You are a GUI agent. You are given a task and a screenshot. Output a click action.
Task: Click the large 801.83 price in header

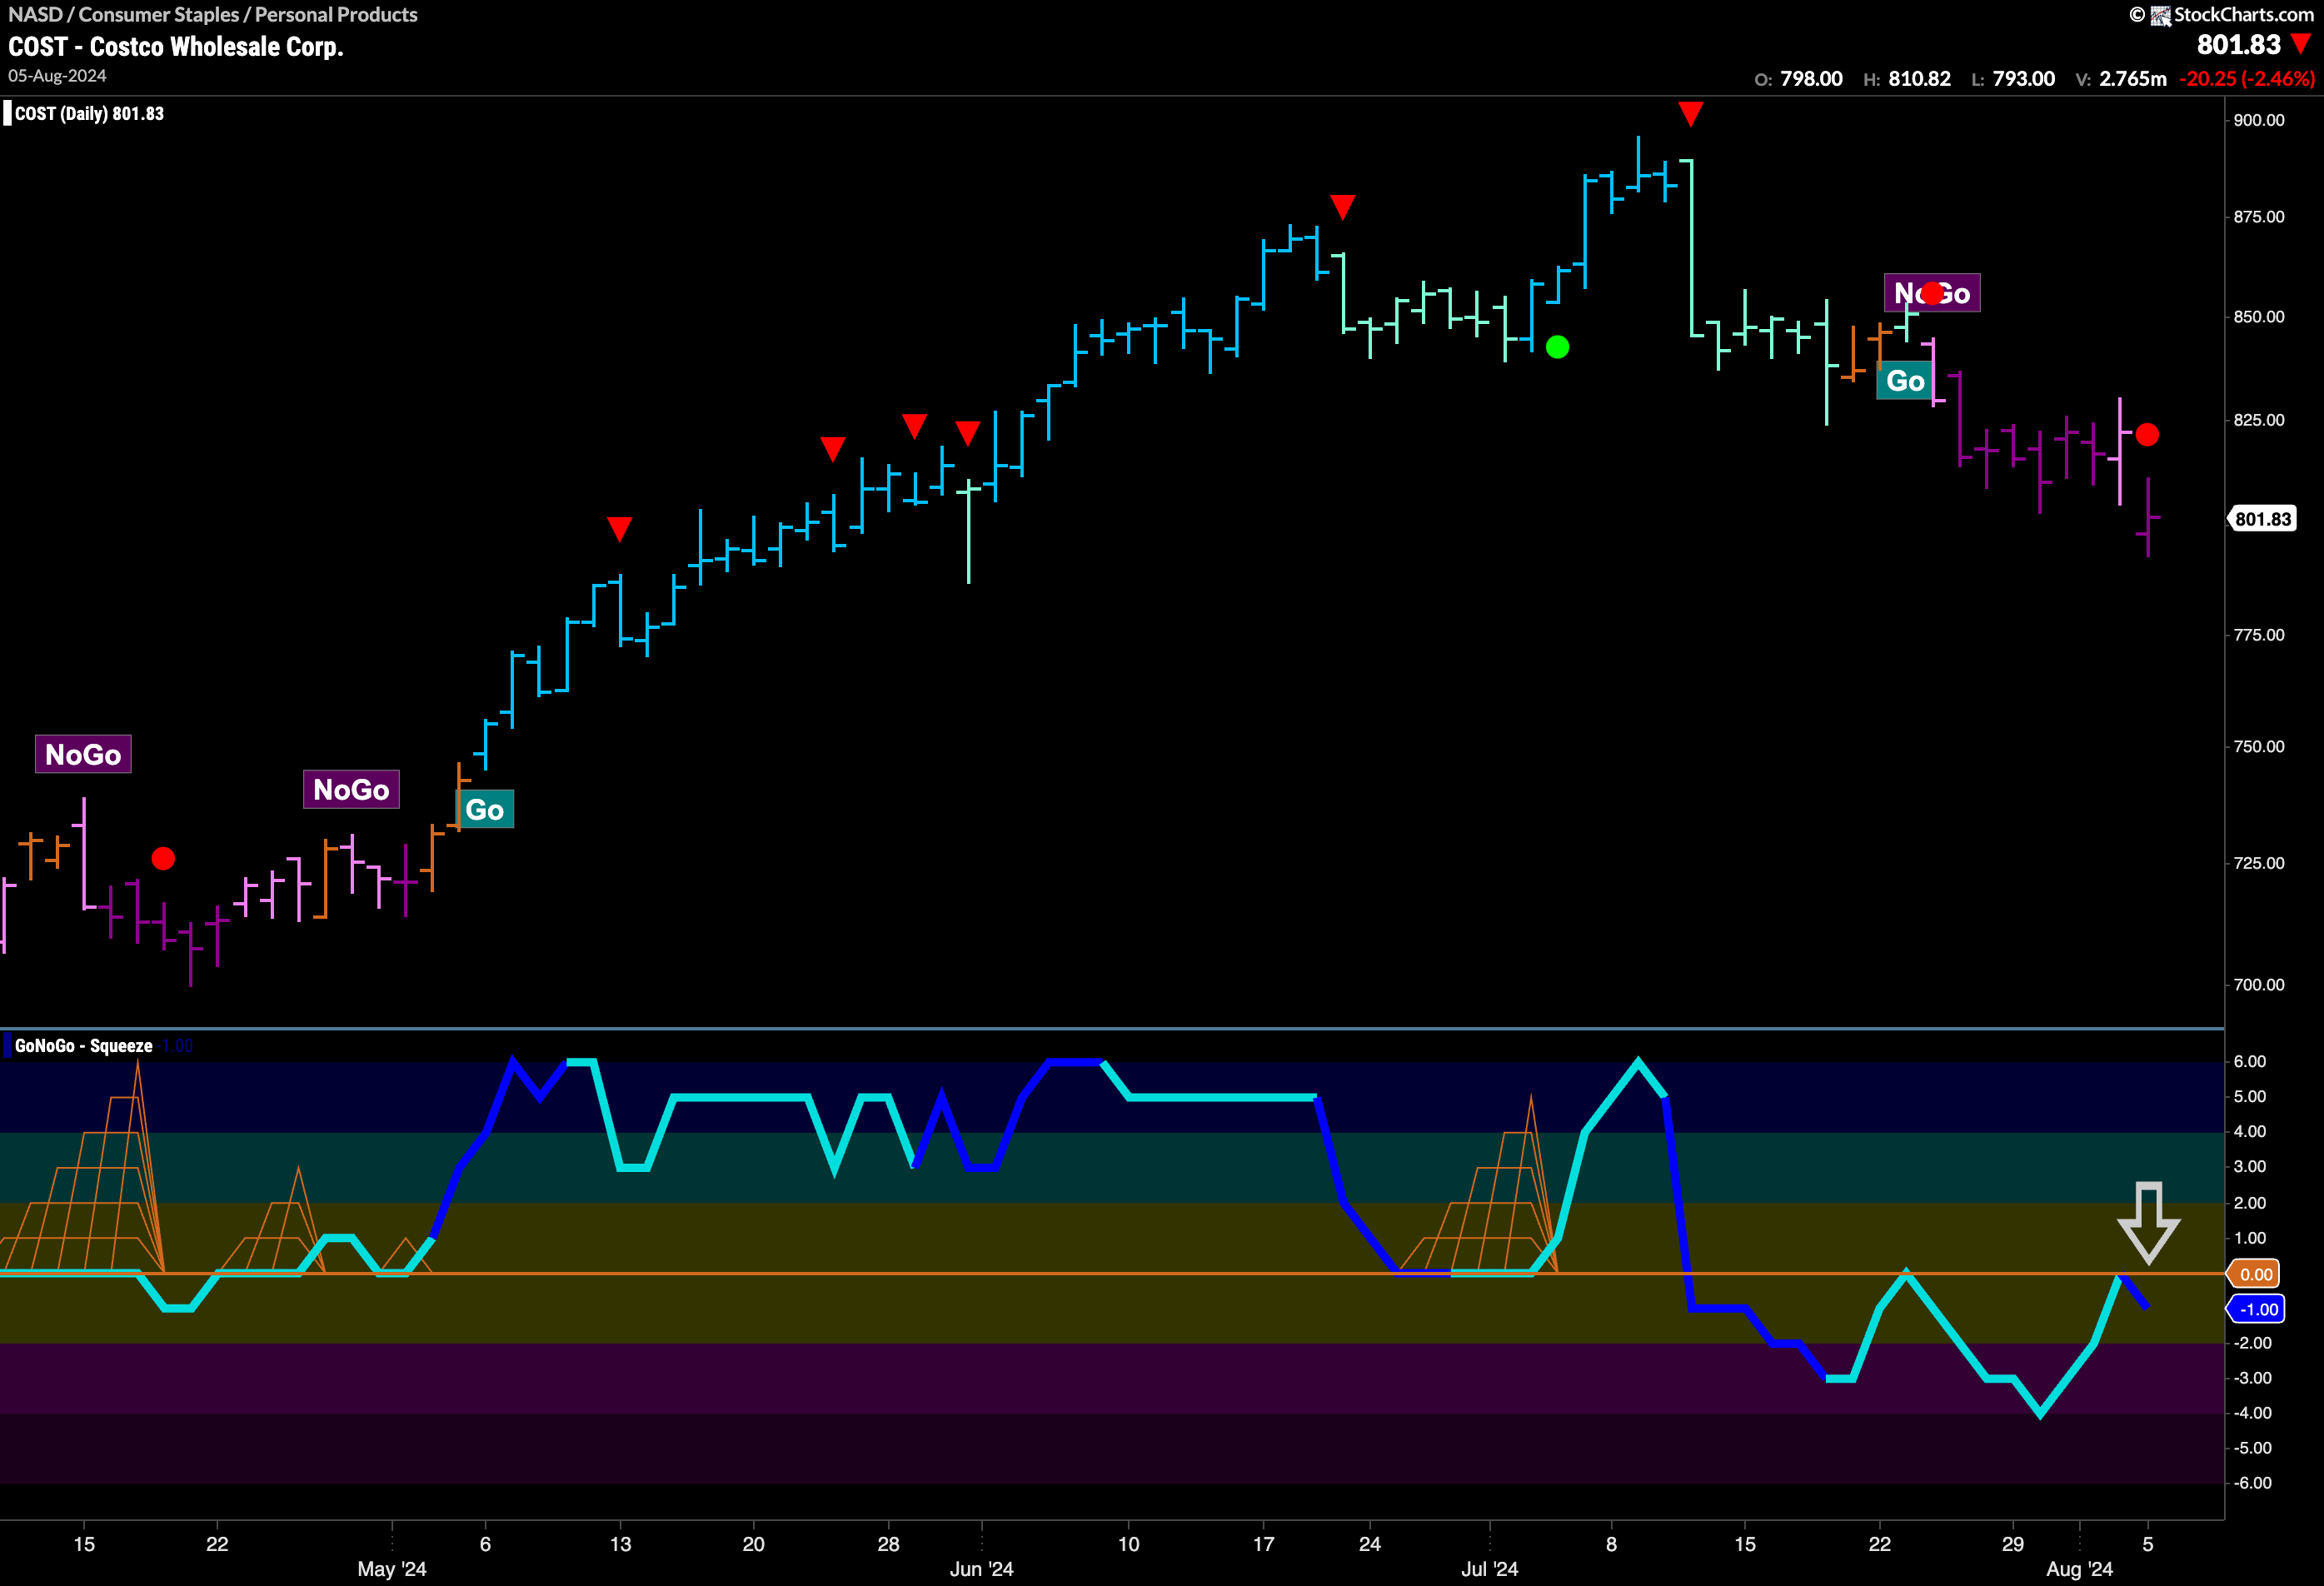click(2238, 45)
